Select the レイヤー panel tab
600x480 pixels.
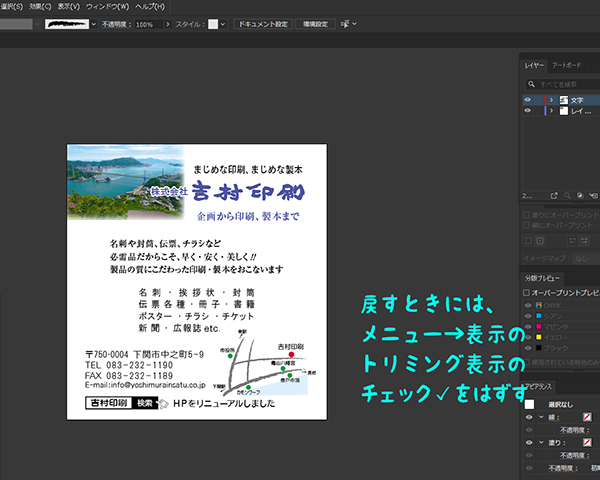(534, 65)
